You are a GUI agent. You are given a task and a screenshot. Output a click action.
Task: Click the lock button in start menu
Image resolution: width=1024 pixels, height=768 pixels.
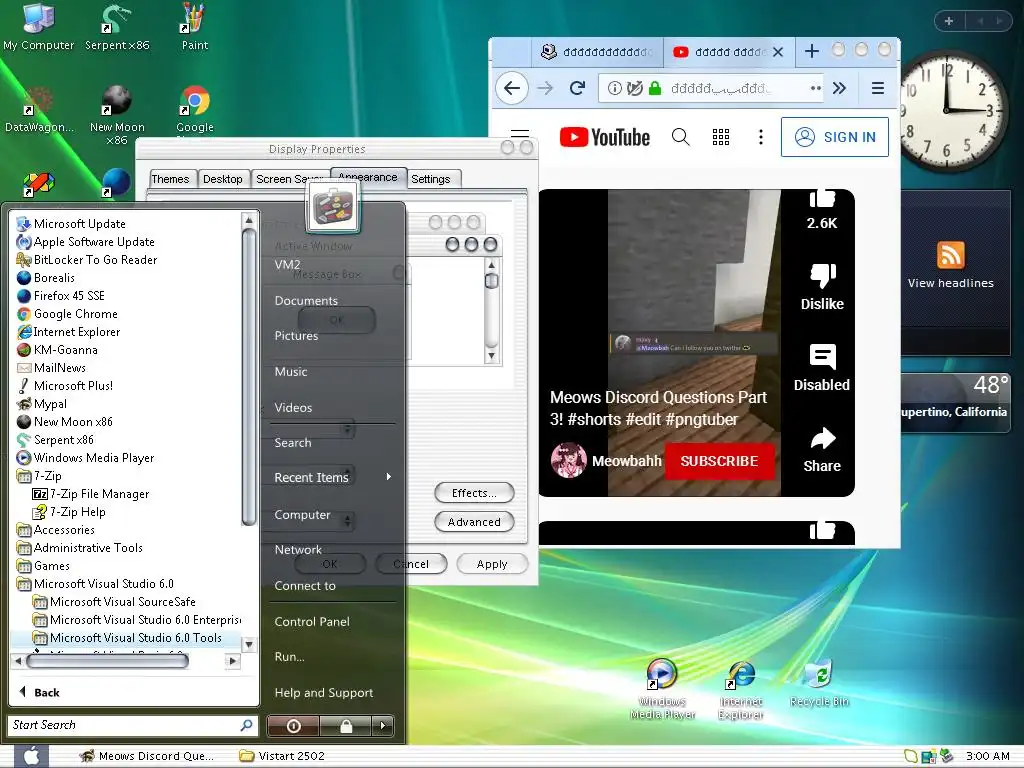point(346,726)
